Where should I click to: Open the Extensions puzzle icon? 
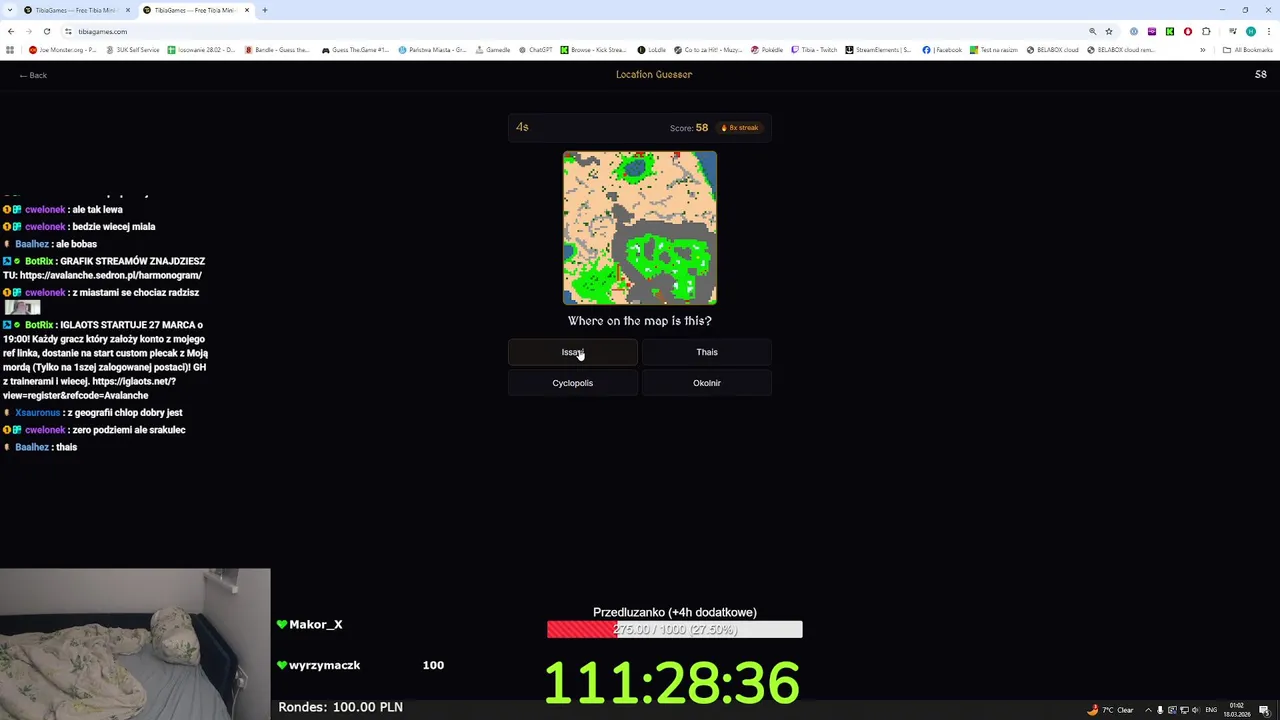point(1206,31)
